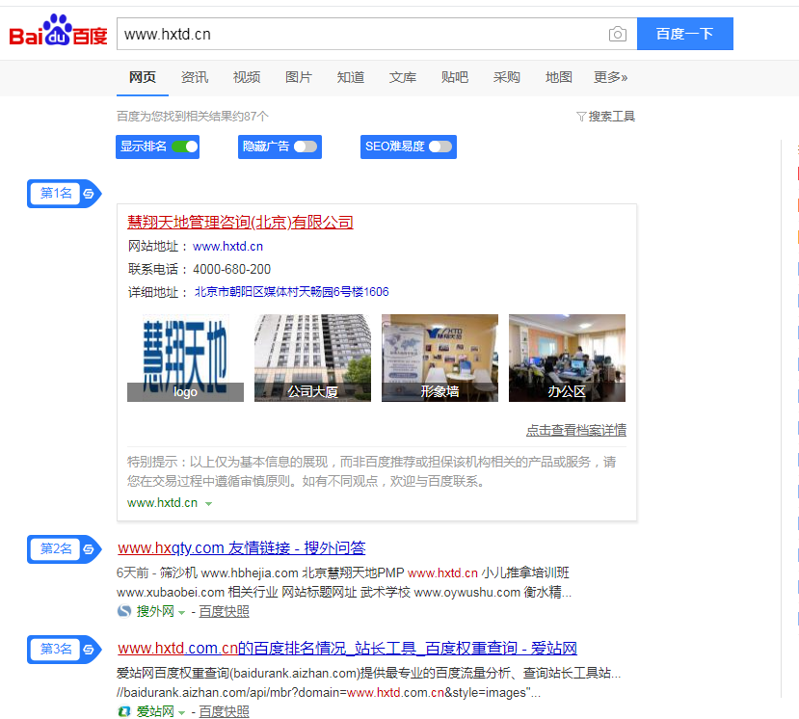
Task: Open the 公司大厦 thumbnail image
Action: [x=312, y=358]
